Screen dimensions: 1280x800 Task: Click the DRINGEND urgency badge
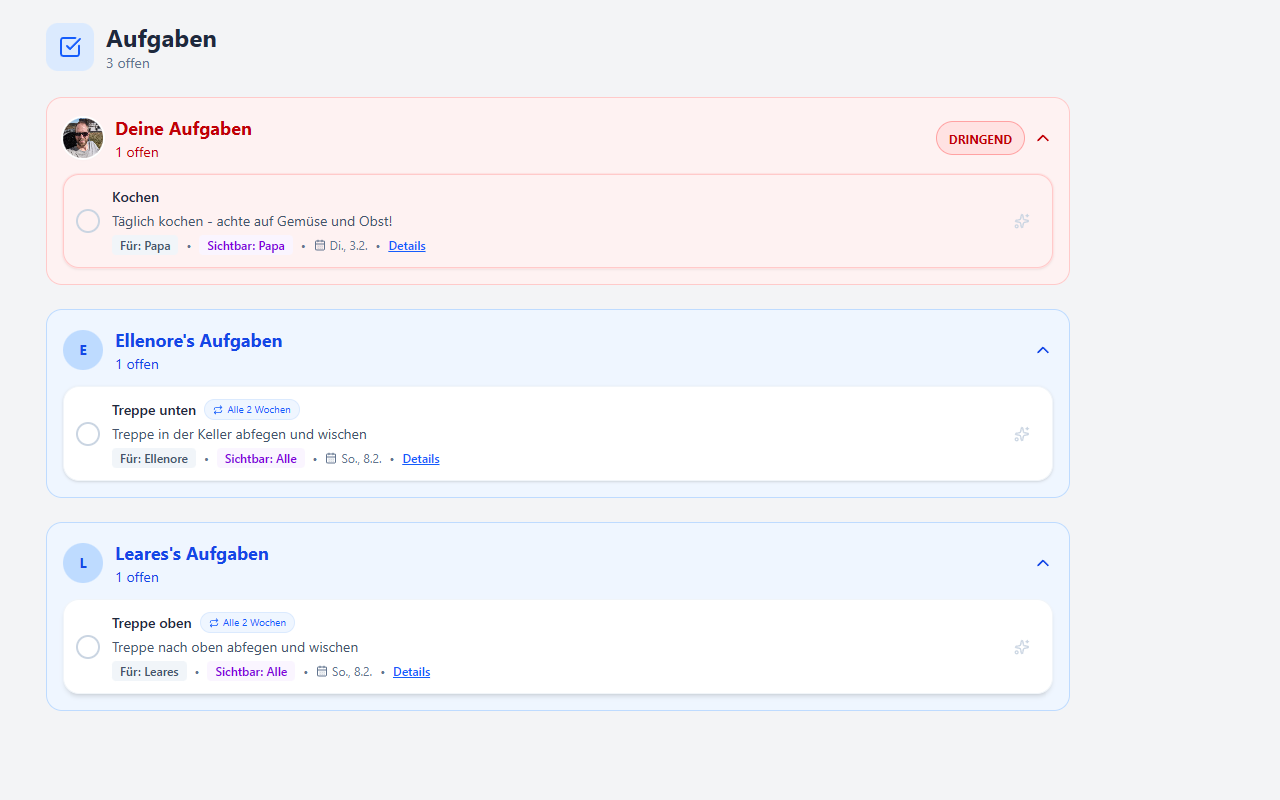[980, 139]
